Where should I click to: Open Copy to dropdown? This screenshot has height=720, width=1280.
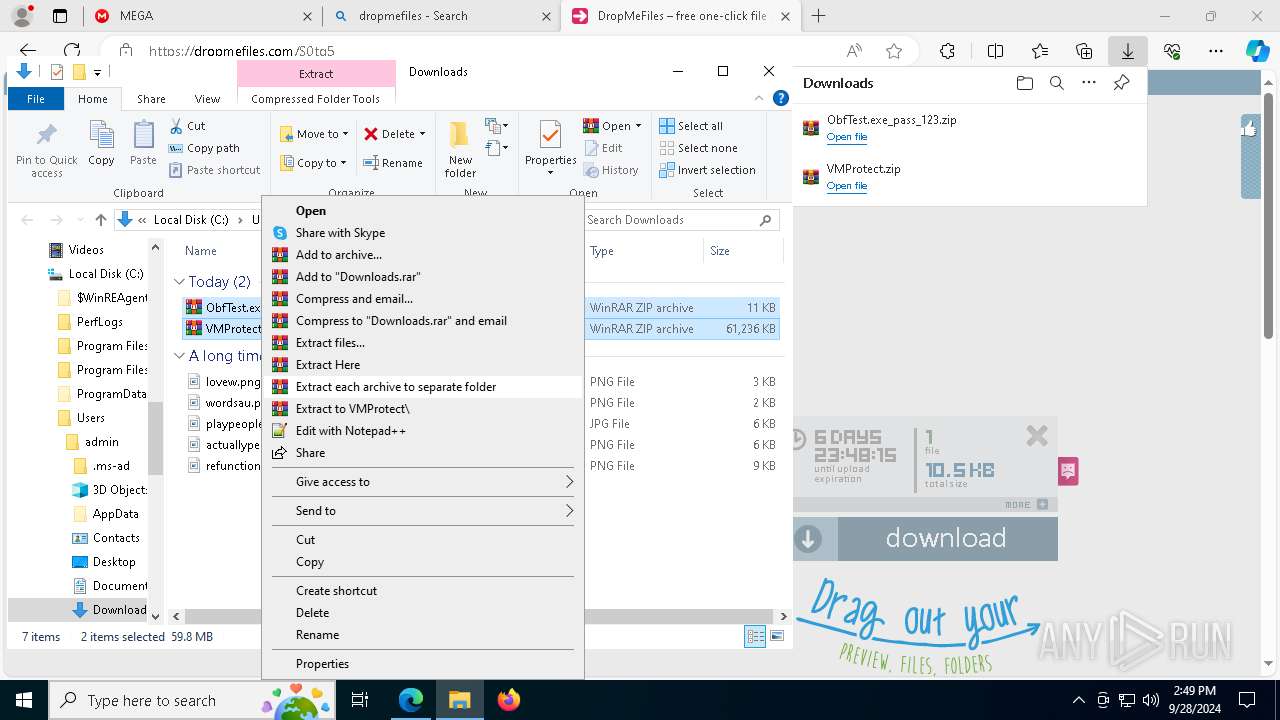[314, 163]
